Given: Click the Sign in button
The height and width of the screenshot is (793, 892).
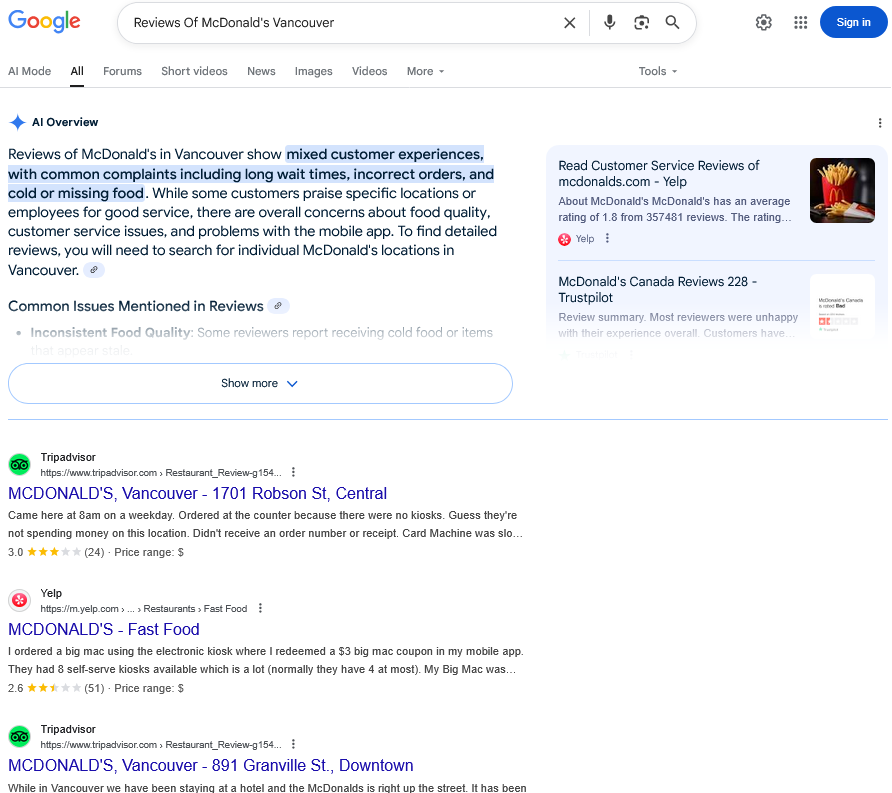Looking at the screenshot, I should pyautogui.click(x=853, y=22).
